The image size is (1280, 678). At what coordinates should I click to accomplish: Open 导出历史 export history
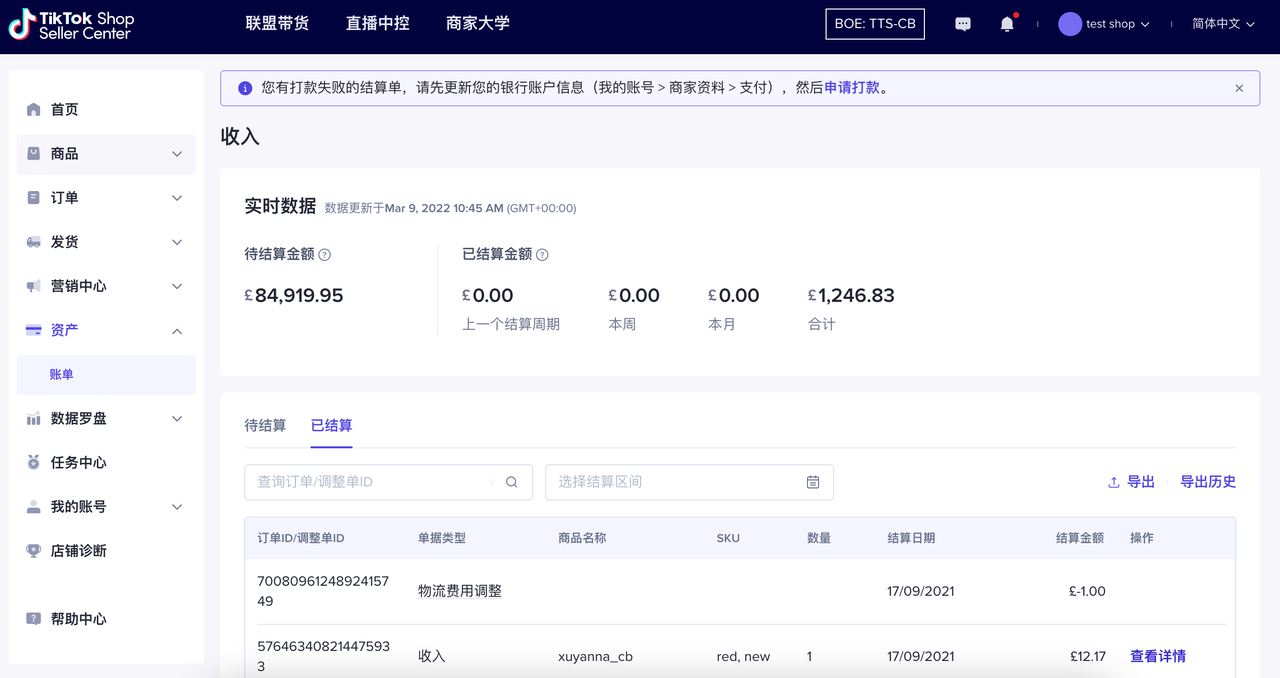pyautogui.click(x=1208, y=482)
